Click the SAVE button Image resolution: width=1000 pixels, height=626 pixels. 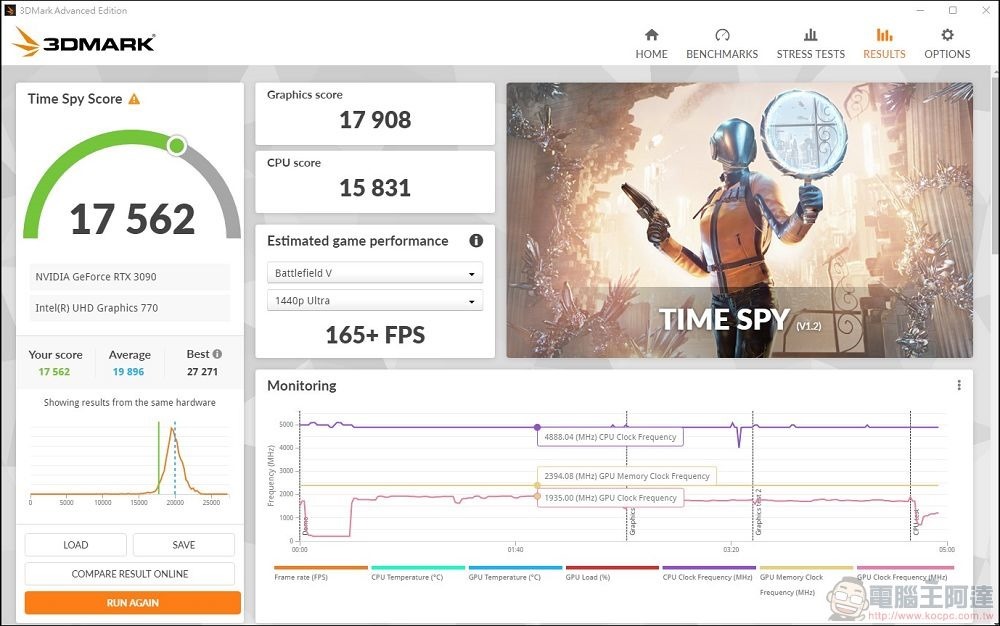click(184, 545)
